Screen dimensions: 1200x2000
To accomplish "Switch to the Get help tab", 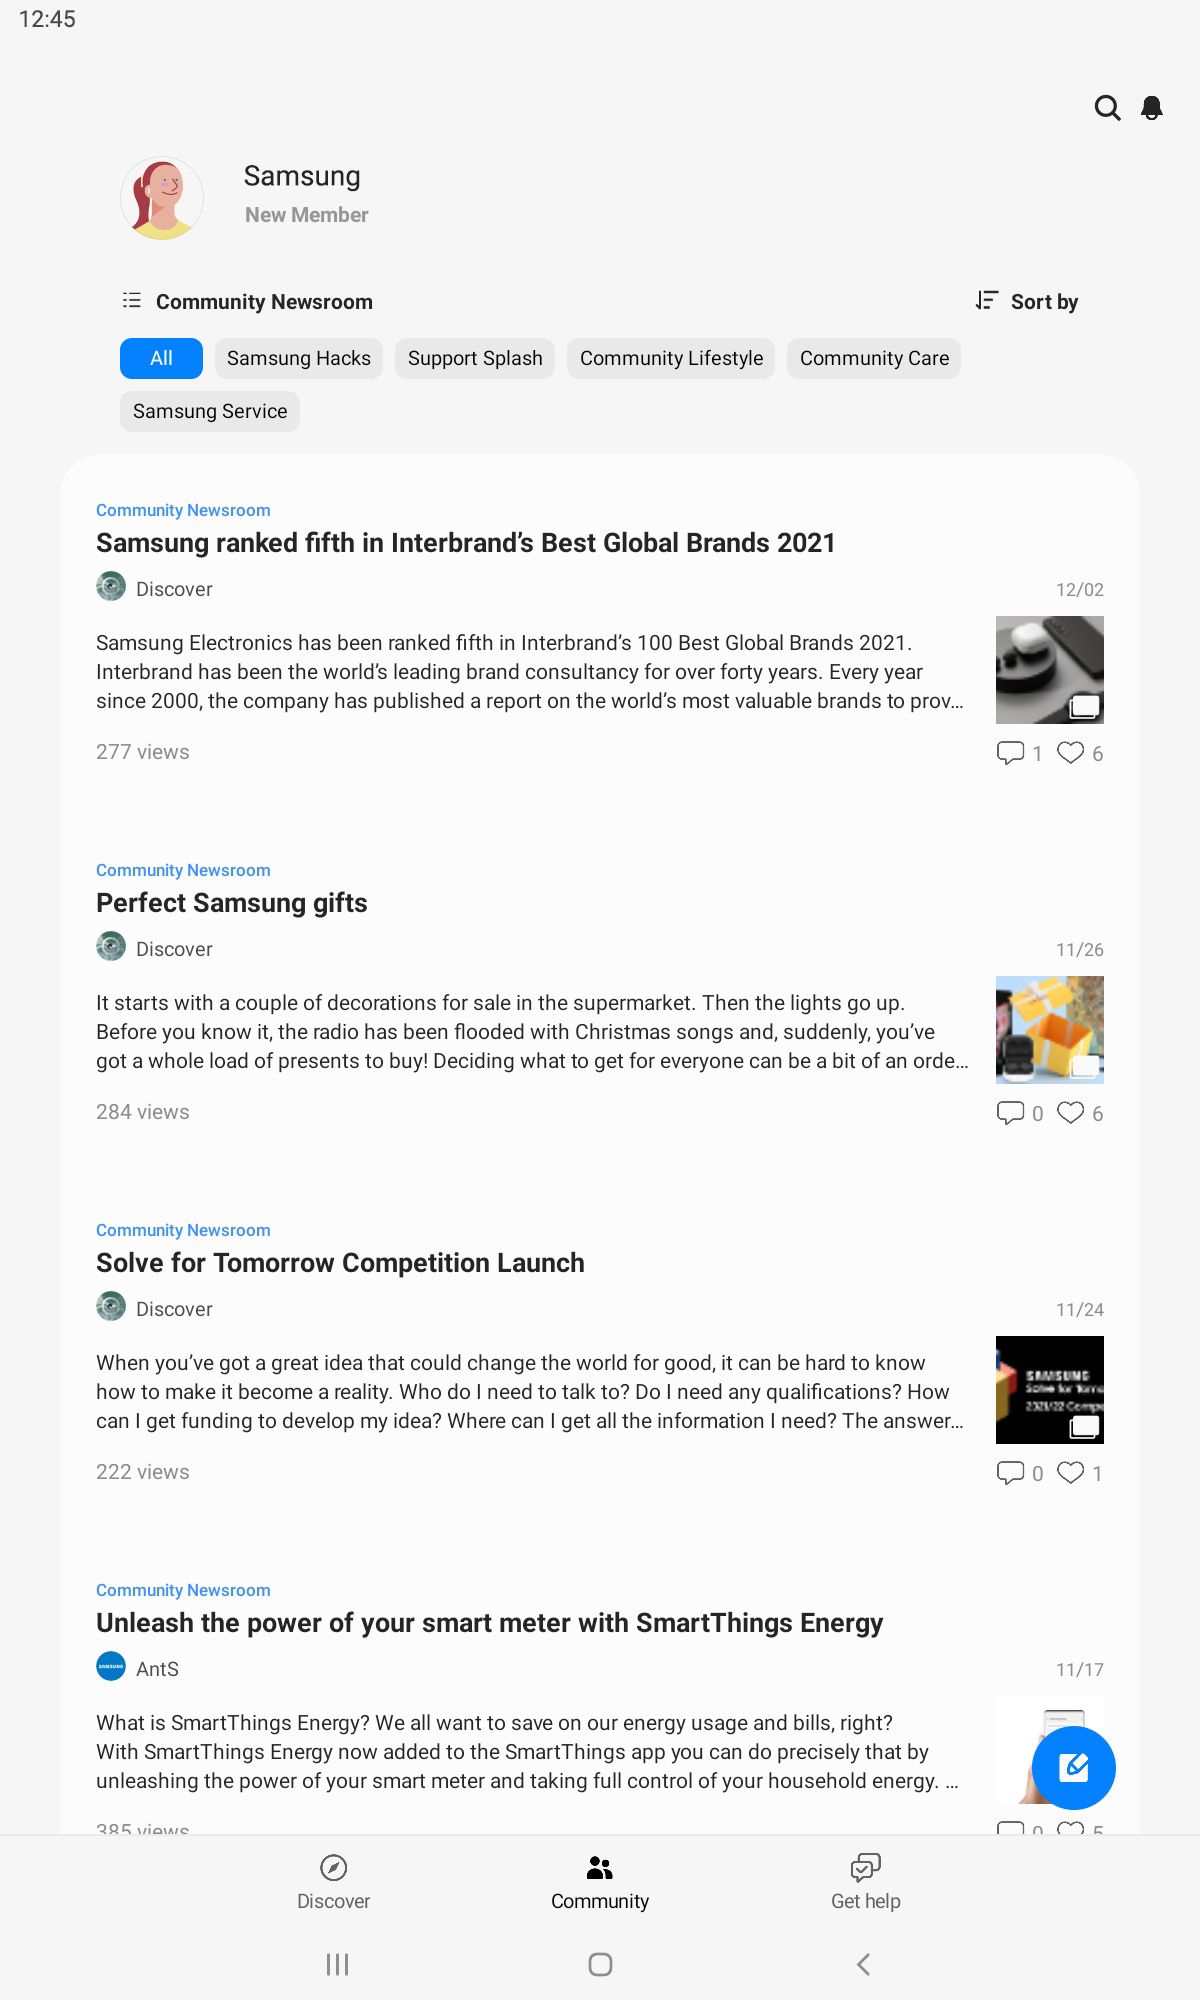I will click(x=866, y=1882).
